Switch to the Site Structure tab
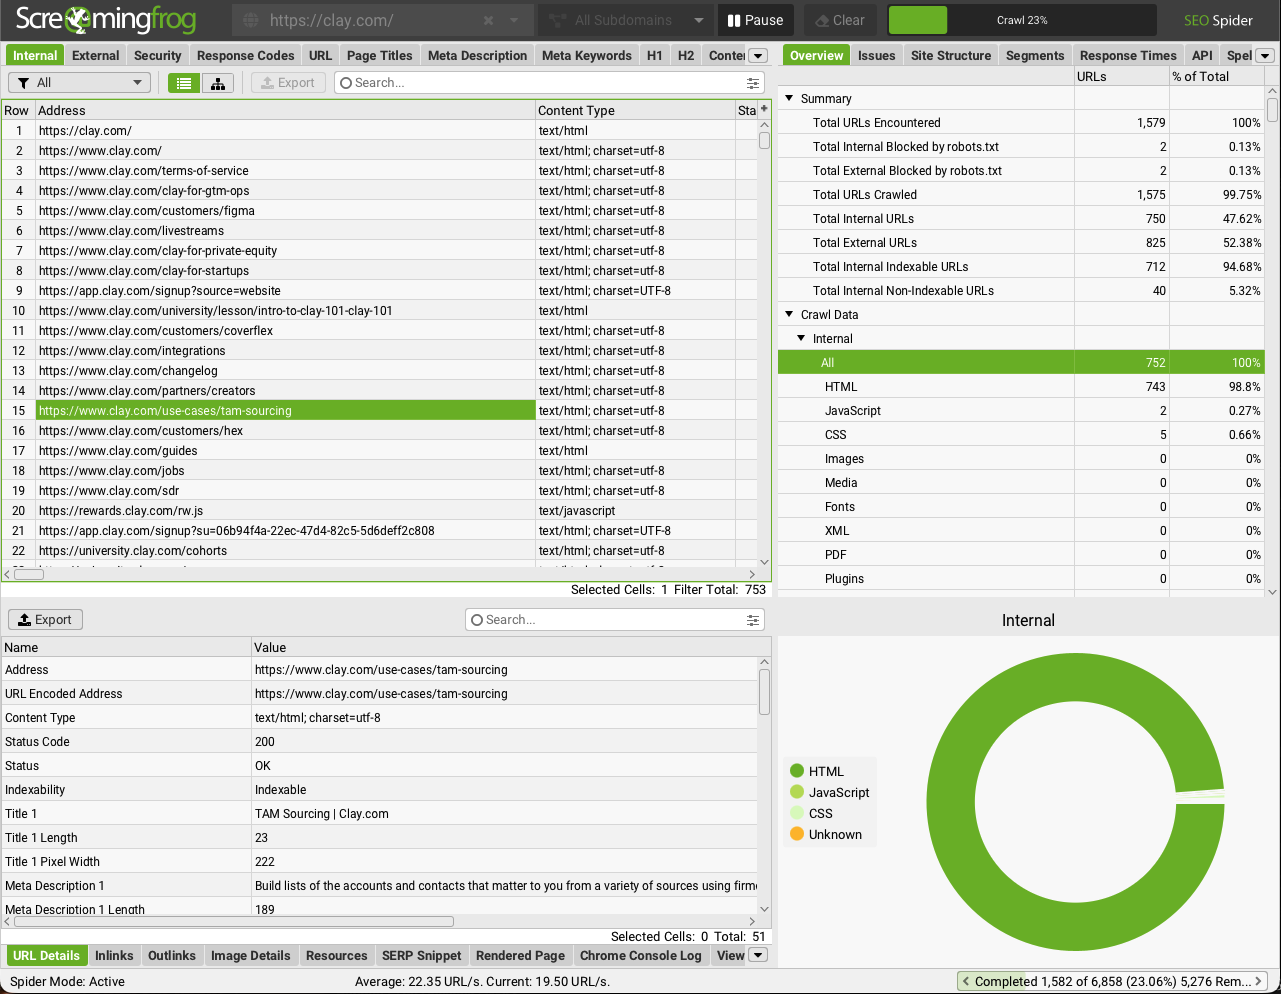 951,56
